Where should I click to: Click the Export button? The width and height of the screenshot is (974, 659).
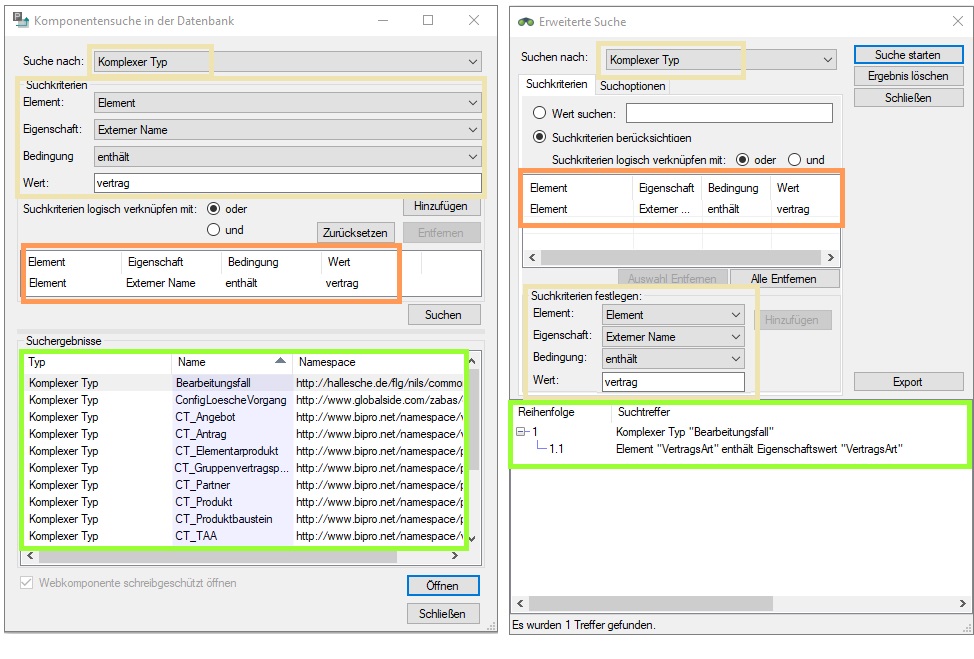pyautogui.click(x=908, y=382)
